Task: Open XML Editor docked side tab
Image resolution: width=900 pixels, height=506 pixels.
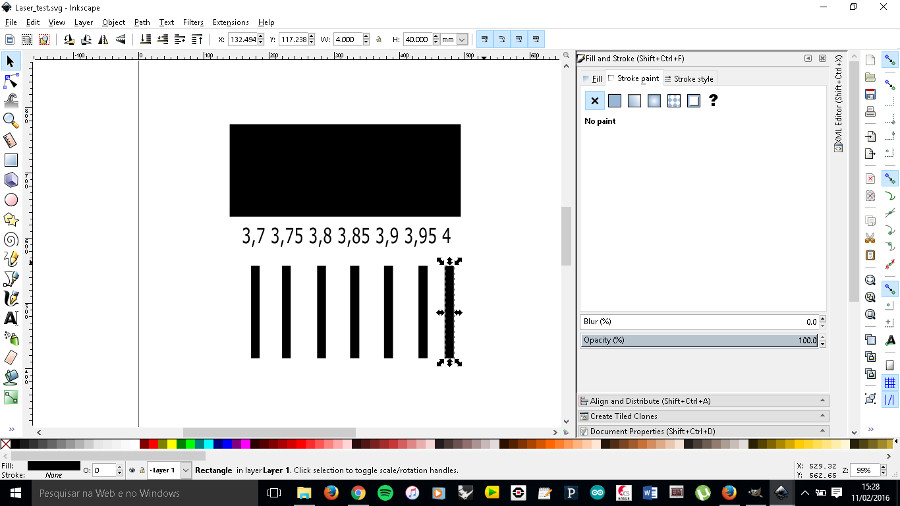Action: click(x=839, y=103)
